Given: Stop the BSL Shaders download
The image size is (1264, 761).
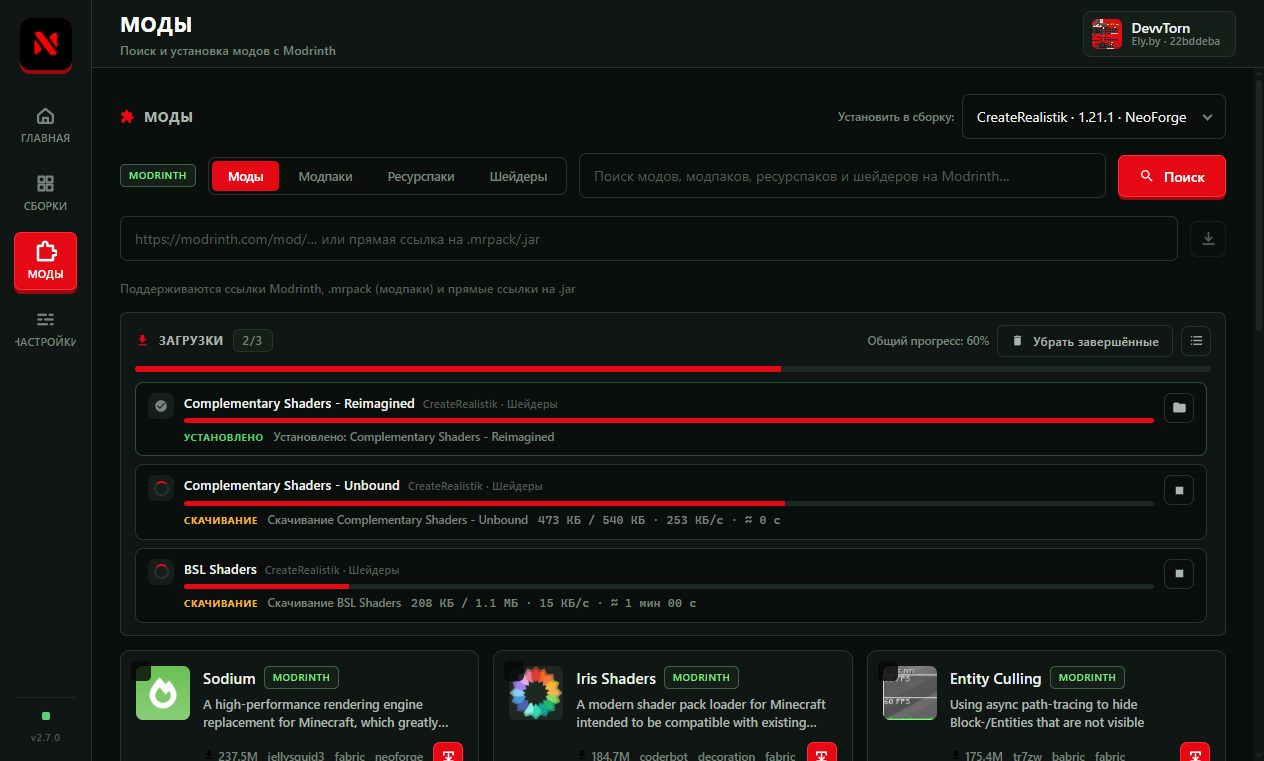Looking at the screenshot, I should pyautogui.click(x=1179, y=574).
